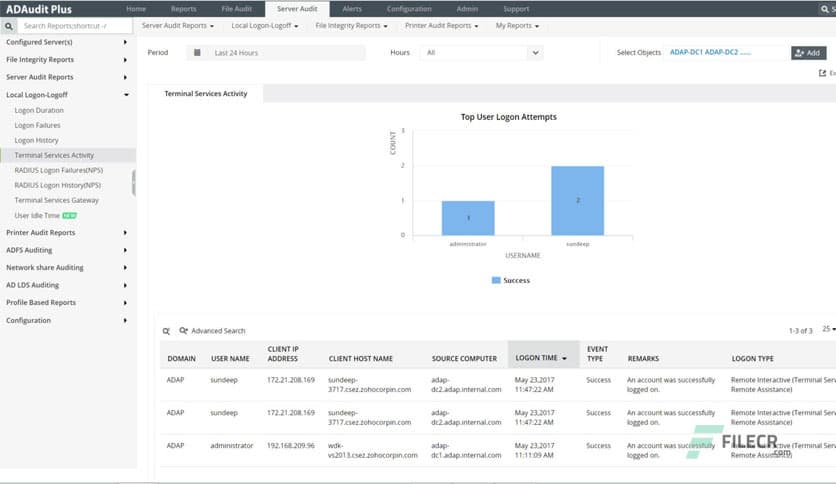Sort by the Domain column header

(181, 359)
